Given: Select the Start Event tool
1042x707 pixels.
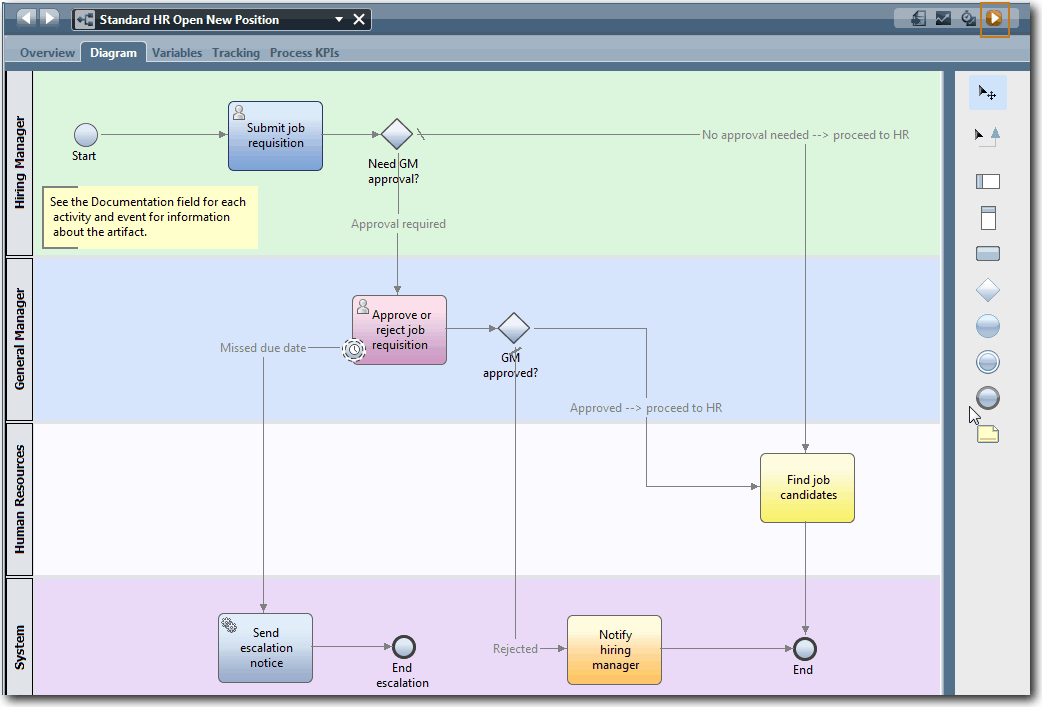Looking at the screenshot, I should [987, 325].
